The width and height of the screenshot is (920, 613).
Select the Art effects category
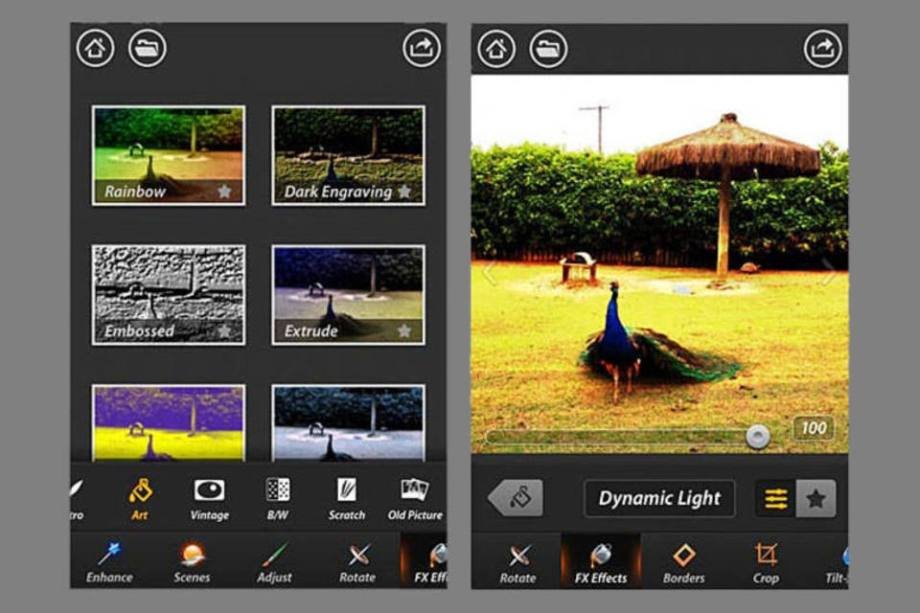pyautogui.click(x=140, y=497)
